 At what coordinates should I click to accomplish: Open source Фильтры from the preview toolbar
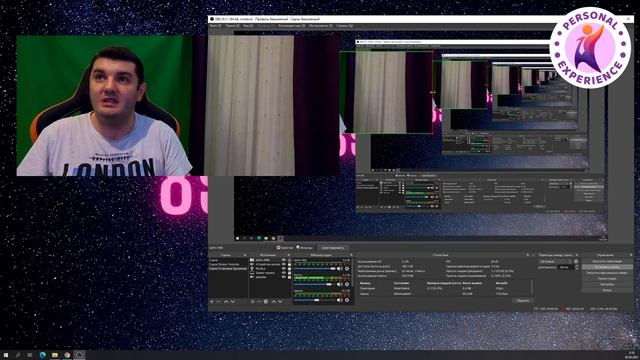pyautogui.click(x=305, y=247)
